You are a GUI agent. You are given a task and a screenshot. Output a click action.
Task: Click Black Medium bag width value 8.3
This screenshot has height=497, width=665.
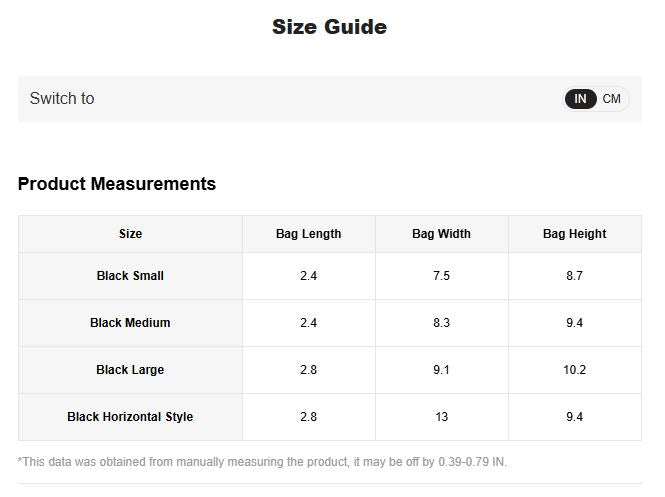coord(441,323)
